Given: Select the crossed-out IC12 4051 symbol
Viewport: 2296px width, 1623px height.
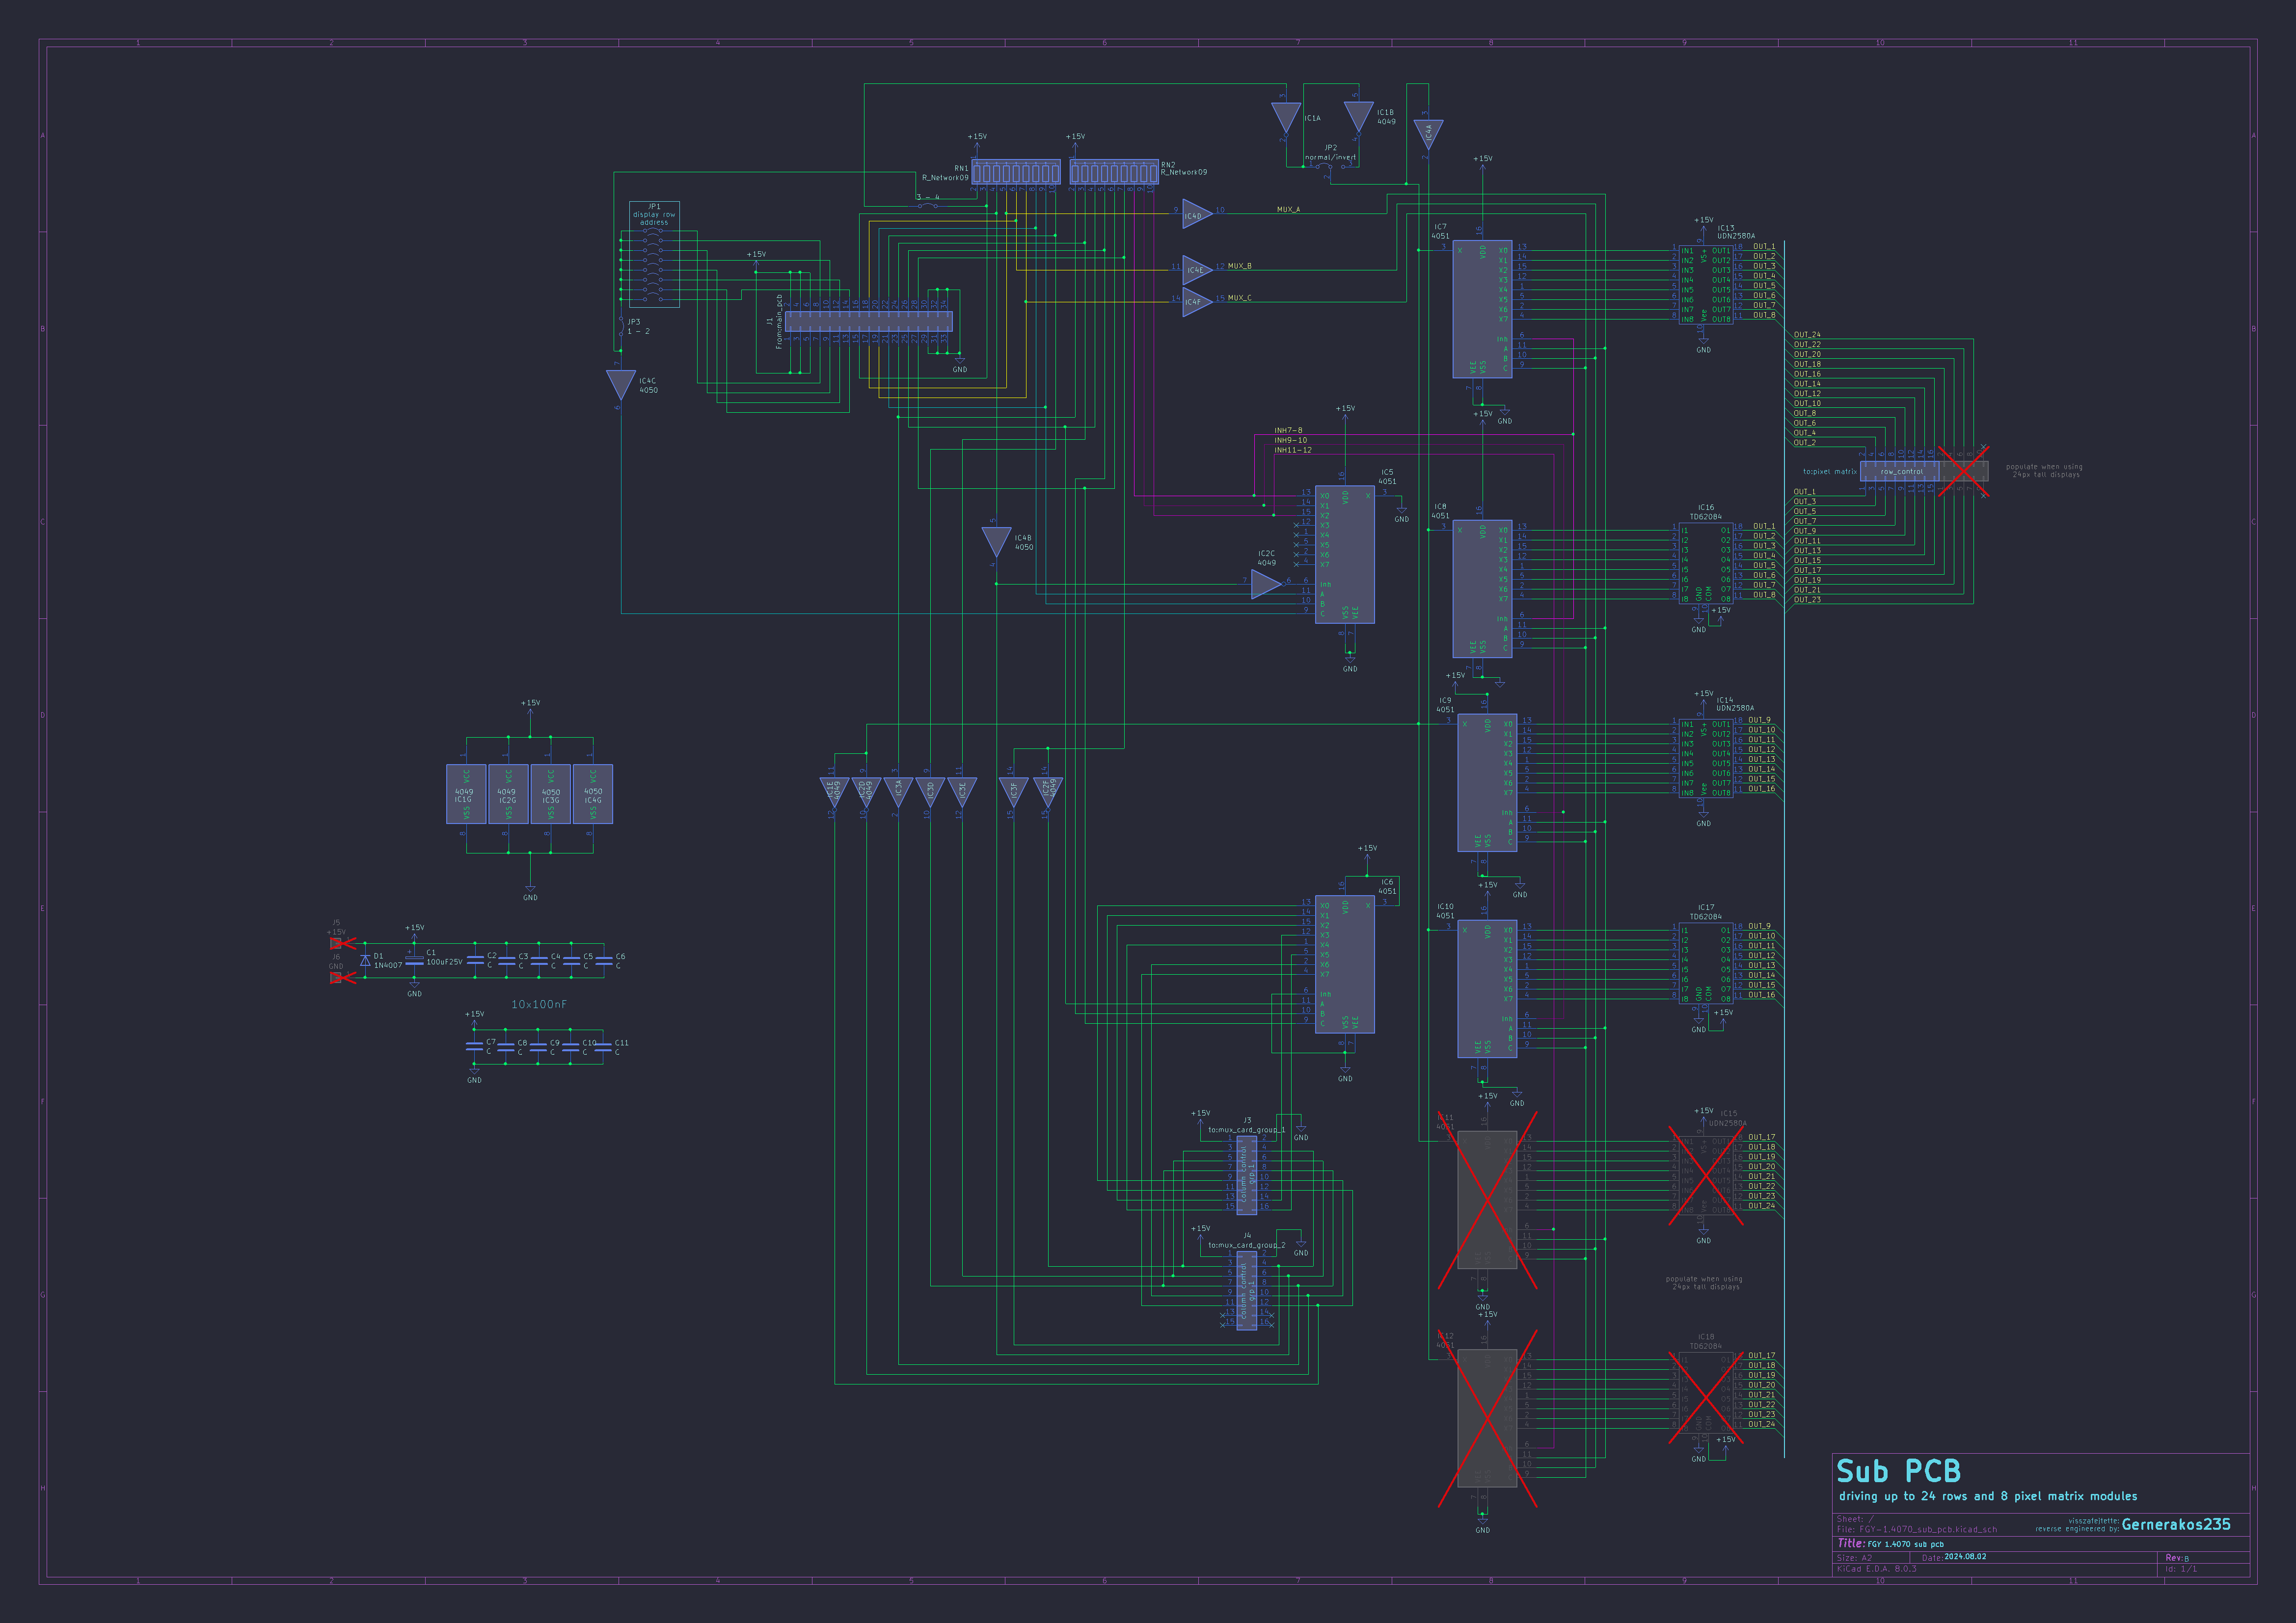Looking at the screenshot, I should pos(1487,1418).
